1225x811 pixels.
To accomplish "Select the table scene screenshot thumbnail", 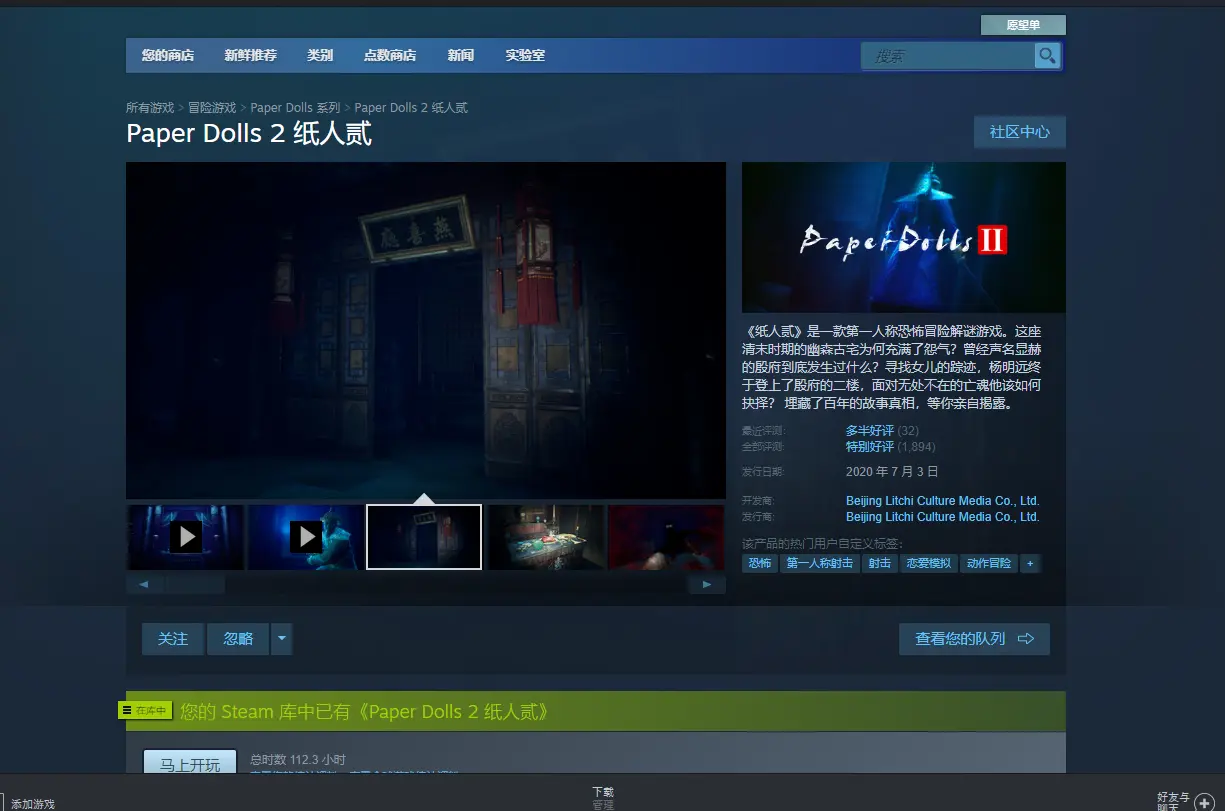I will click(x=545, y=537).
